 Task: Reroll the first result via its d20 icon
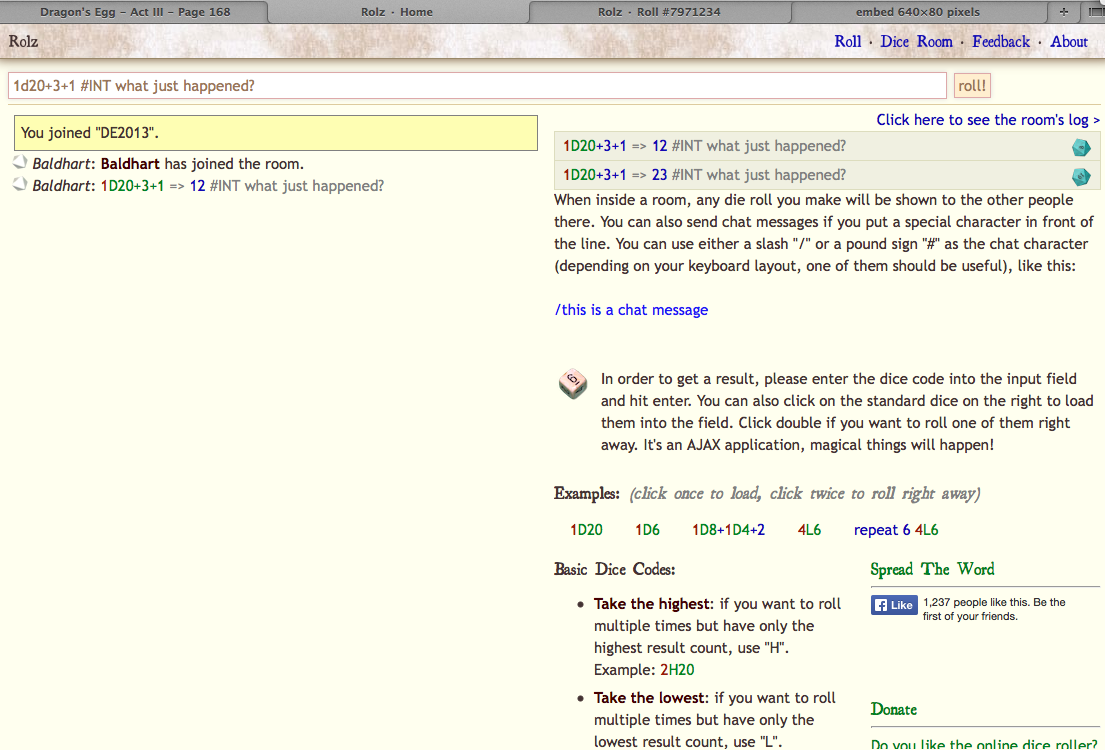pyautogui.click(x=1080, y=147)
